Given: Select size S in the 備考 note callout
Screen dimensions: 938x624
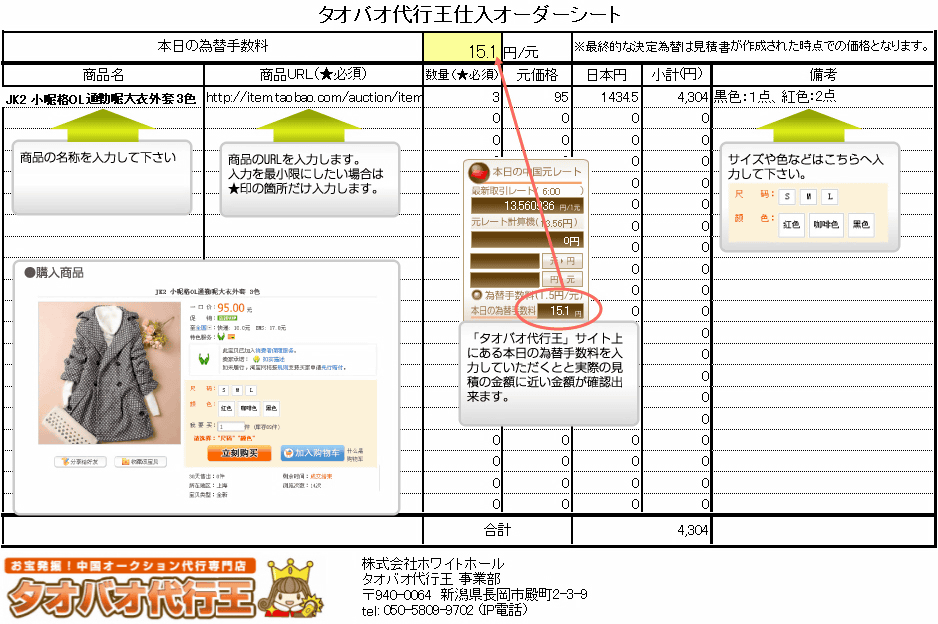Looking at the screenshot, I should click(787, 196).
